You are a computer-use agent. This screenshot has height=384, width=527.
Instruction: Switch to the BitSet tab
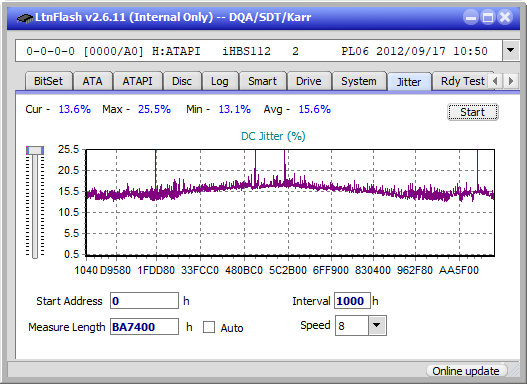[48, 81]
